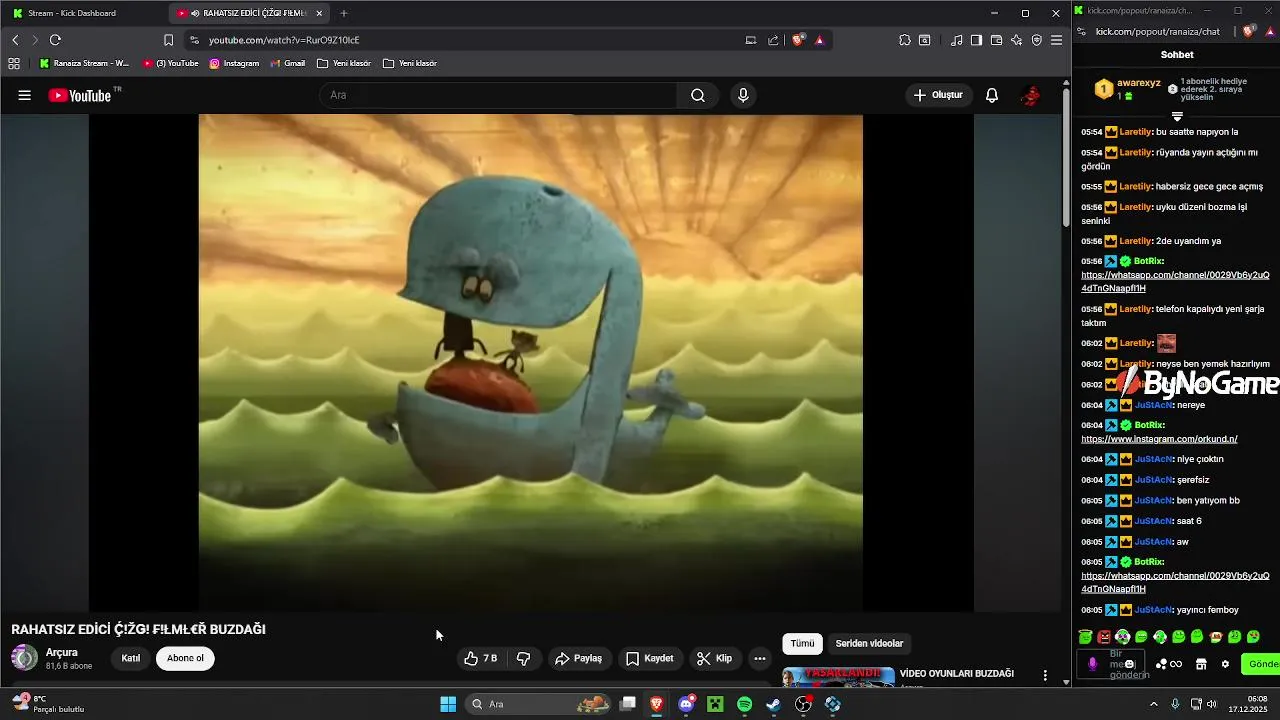Open the Arçura channel avatar
Screen dimensions: 1280x720
click(x=24, y=657)
